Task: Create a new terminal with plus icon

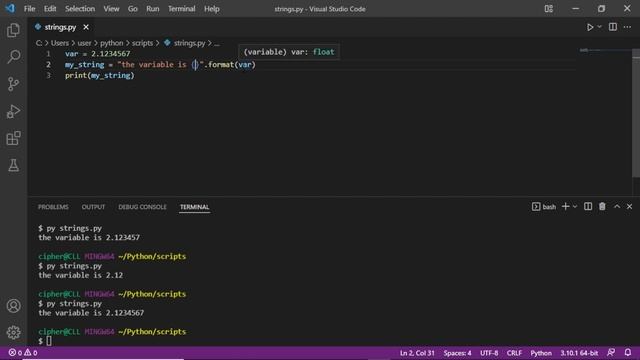Action: pos(565,207)
